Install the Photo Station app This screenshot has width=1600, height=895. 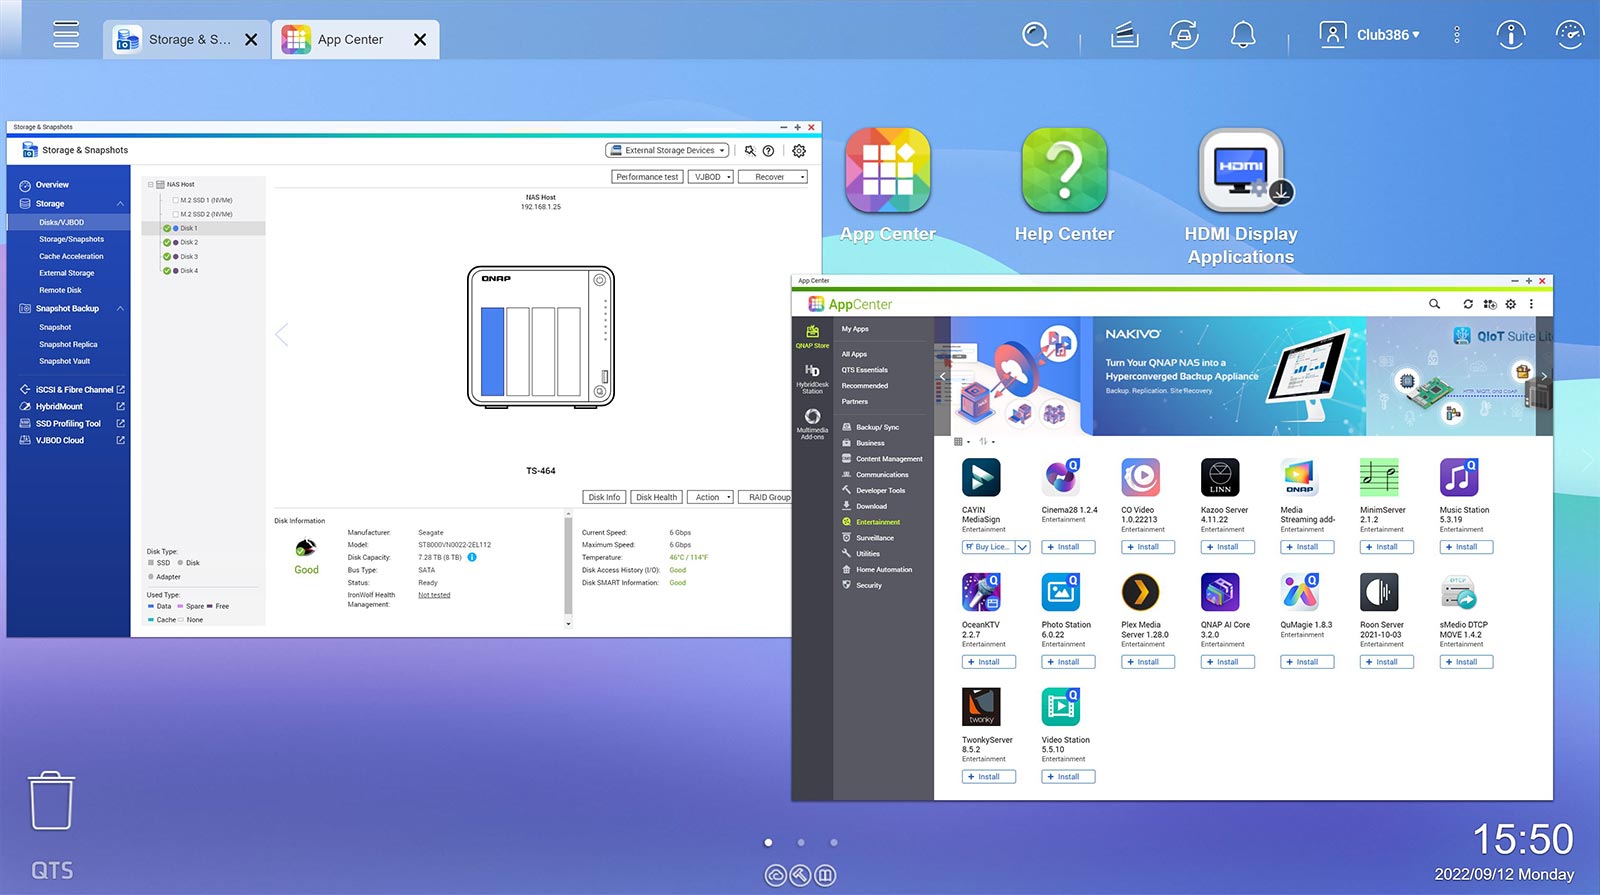(x=1068, y=662)
